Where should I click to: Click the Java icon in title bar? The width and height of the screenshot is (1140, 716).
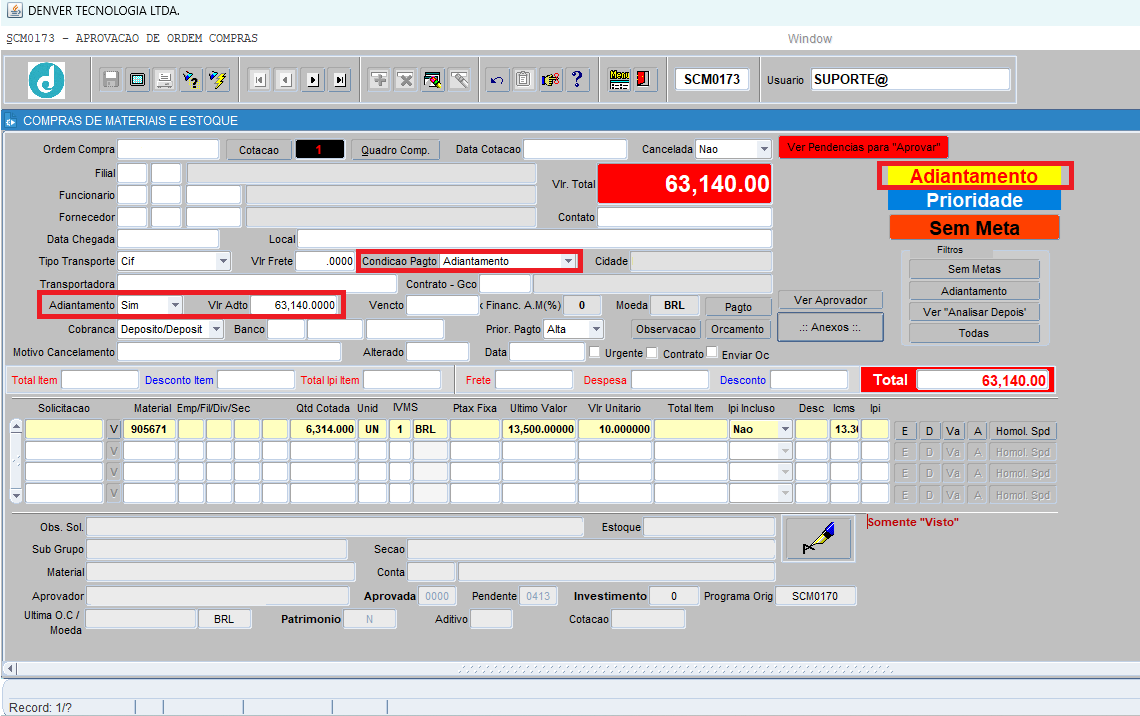14,11
